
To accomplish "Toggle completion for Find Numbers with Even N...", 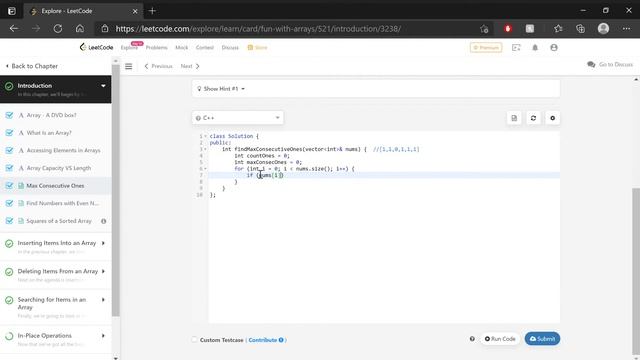I will point(9,203).
